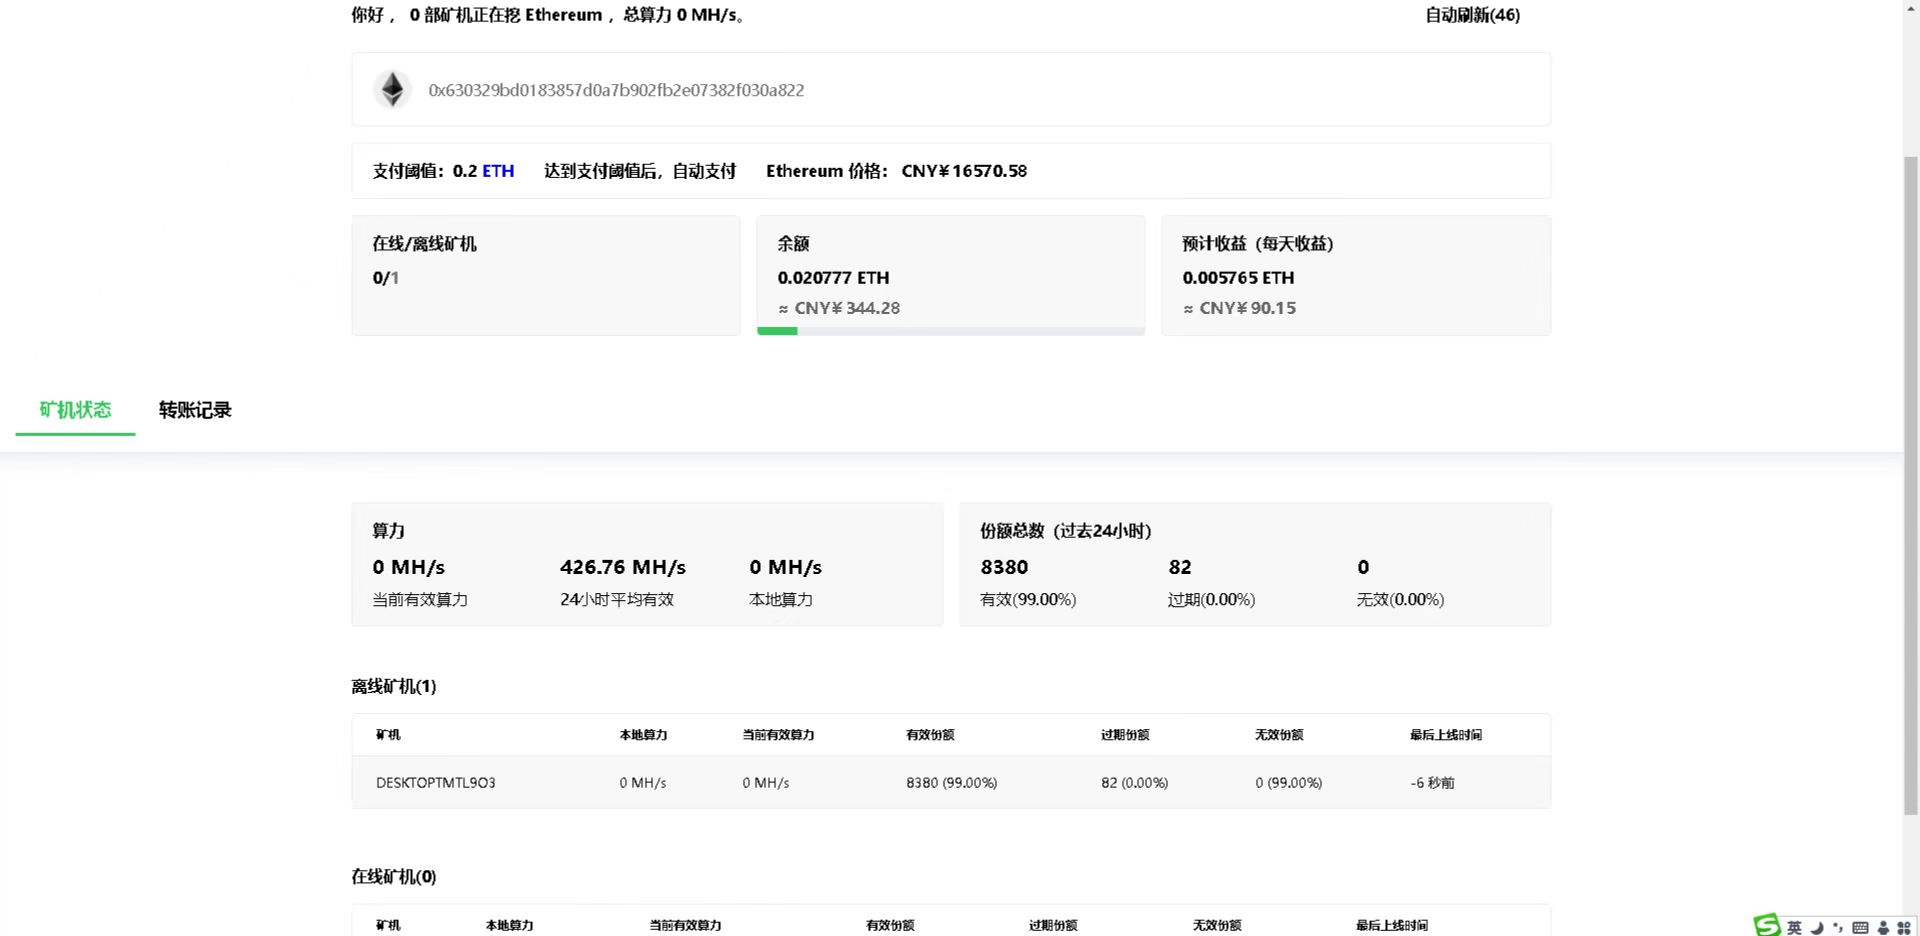Click the 24小时平均有效 label
The image size is (1920, 936).
tap(617, 600)
